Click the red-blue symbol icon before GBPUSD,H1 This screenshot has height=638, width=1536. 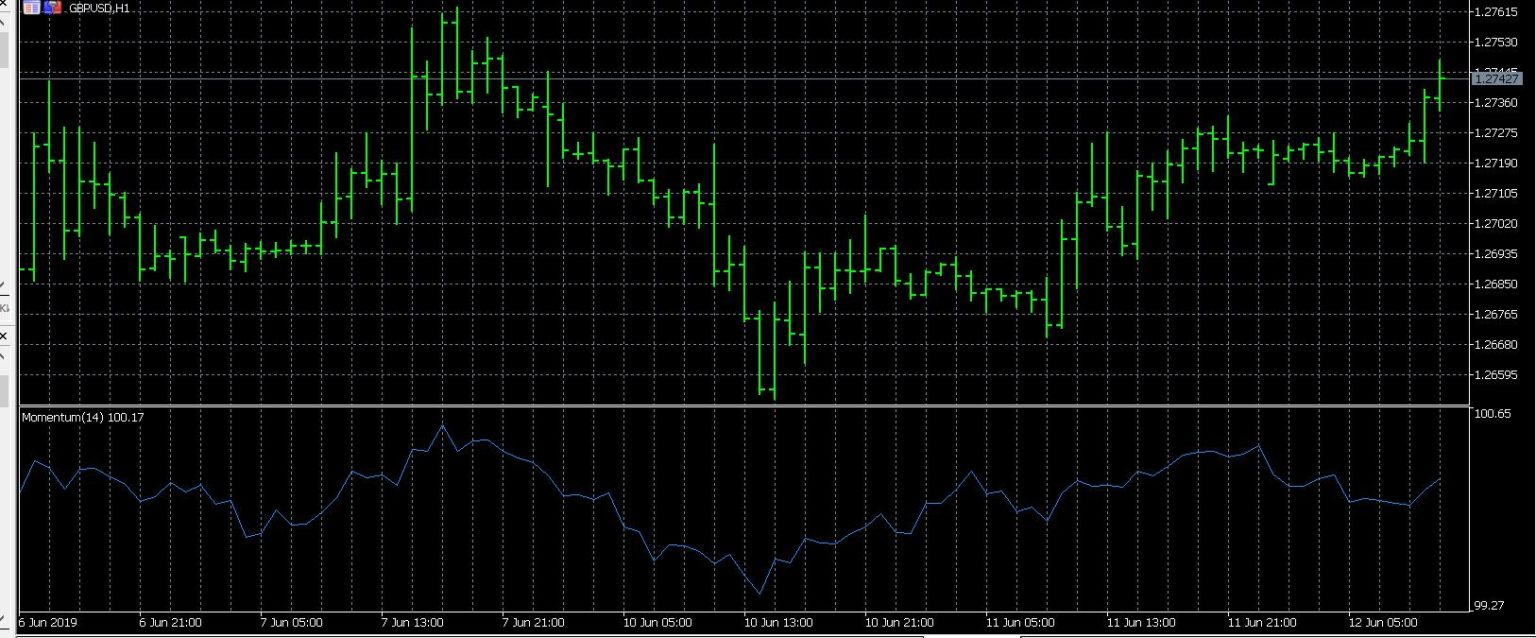tap(53, 8)
